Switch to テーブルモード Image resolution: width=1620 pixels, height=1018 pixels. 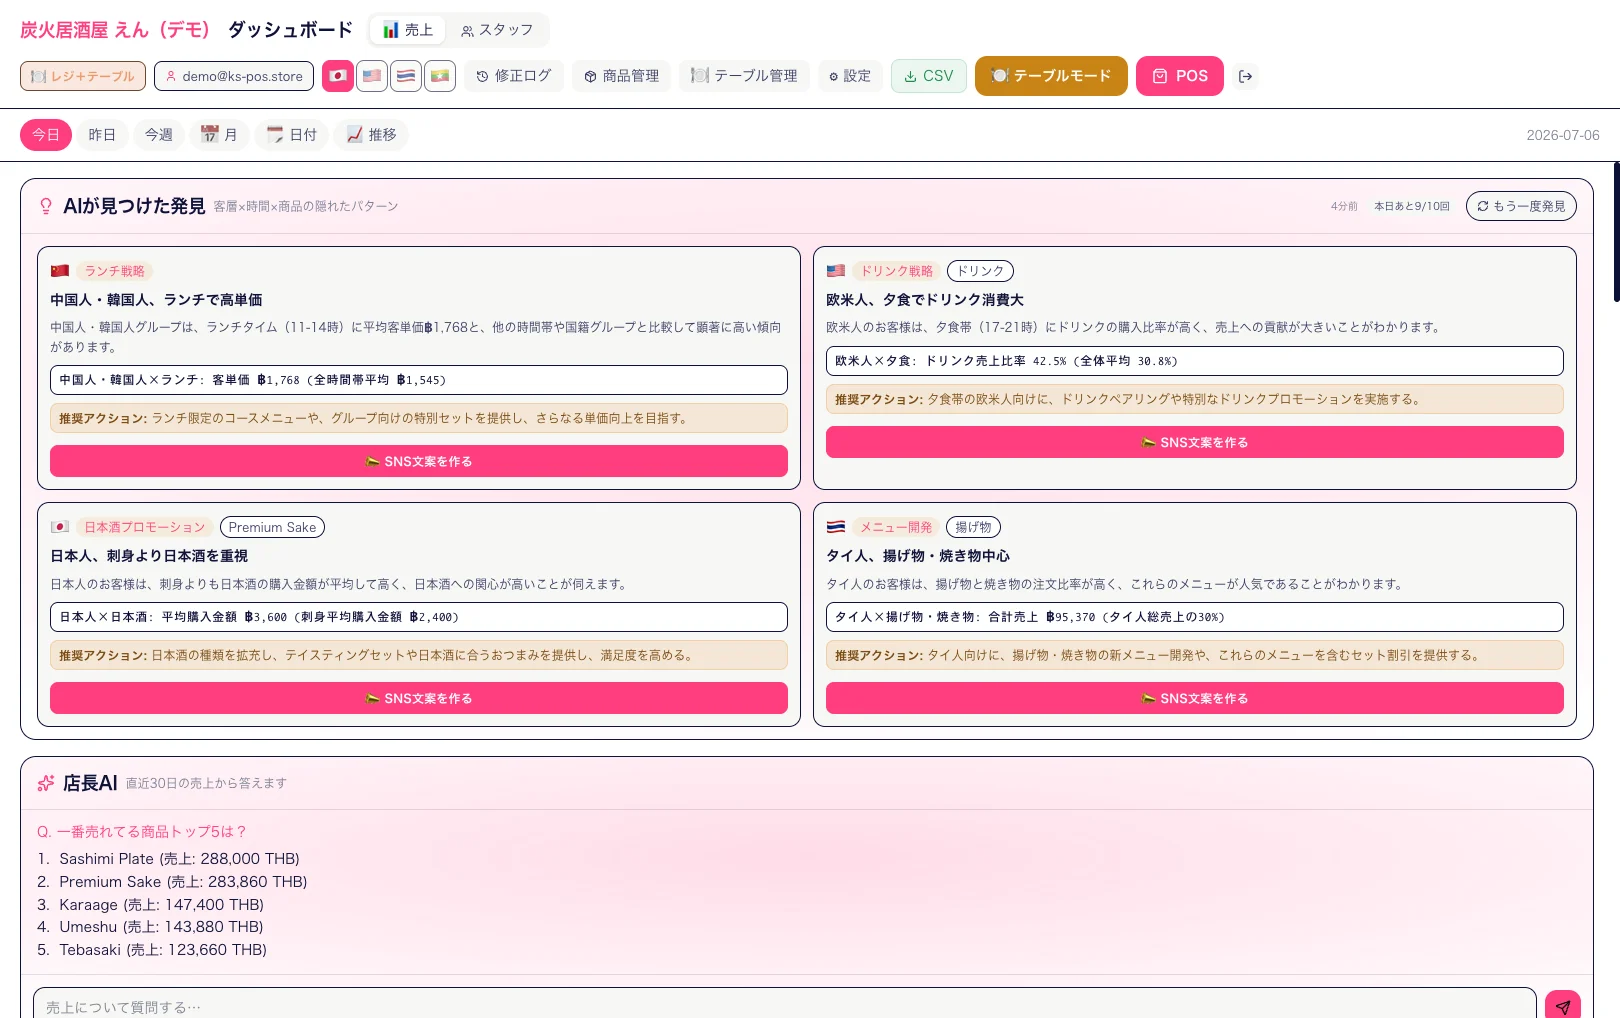(x=1051, y=76)
